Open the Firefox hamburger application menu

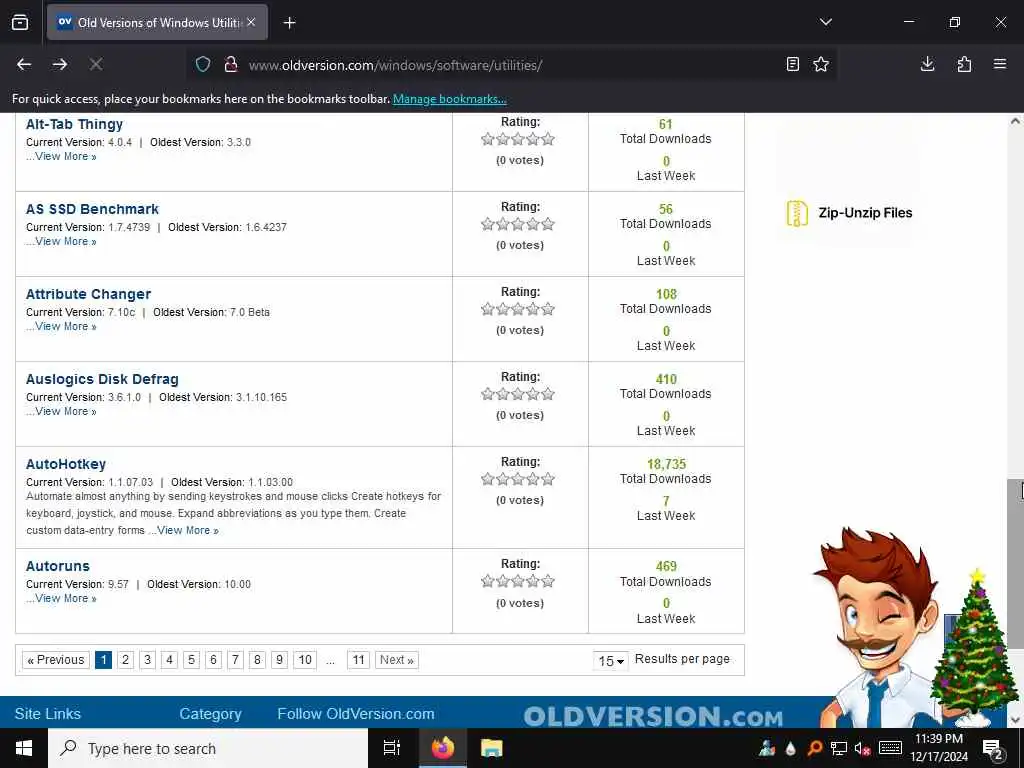(1000, 64)
